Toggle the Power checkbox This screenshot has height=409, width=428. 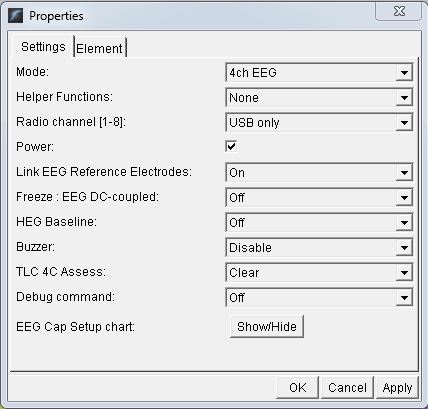pos(231,146)
